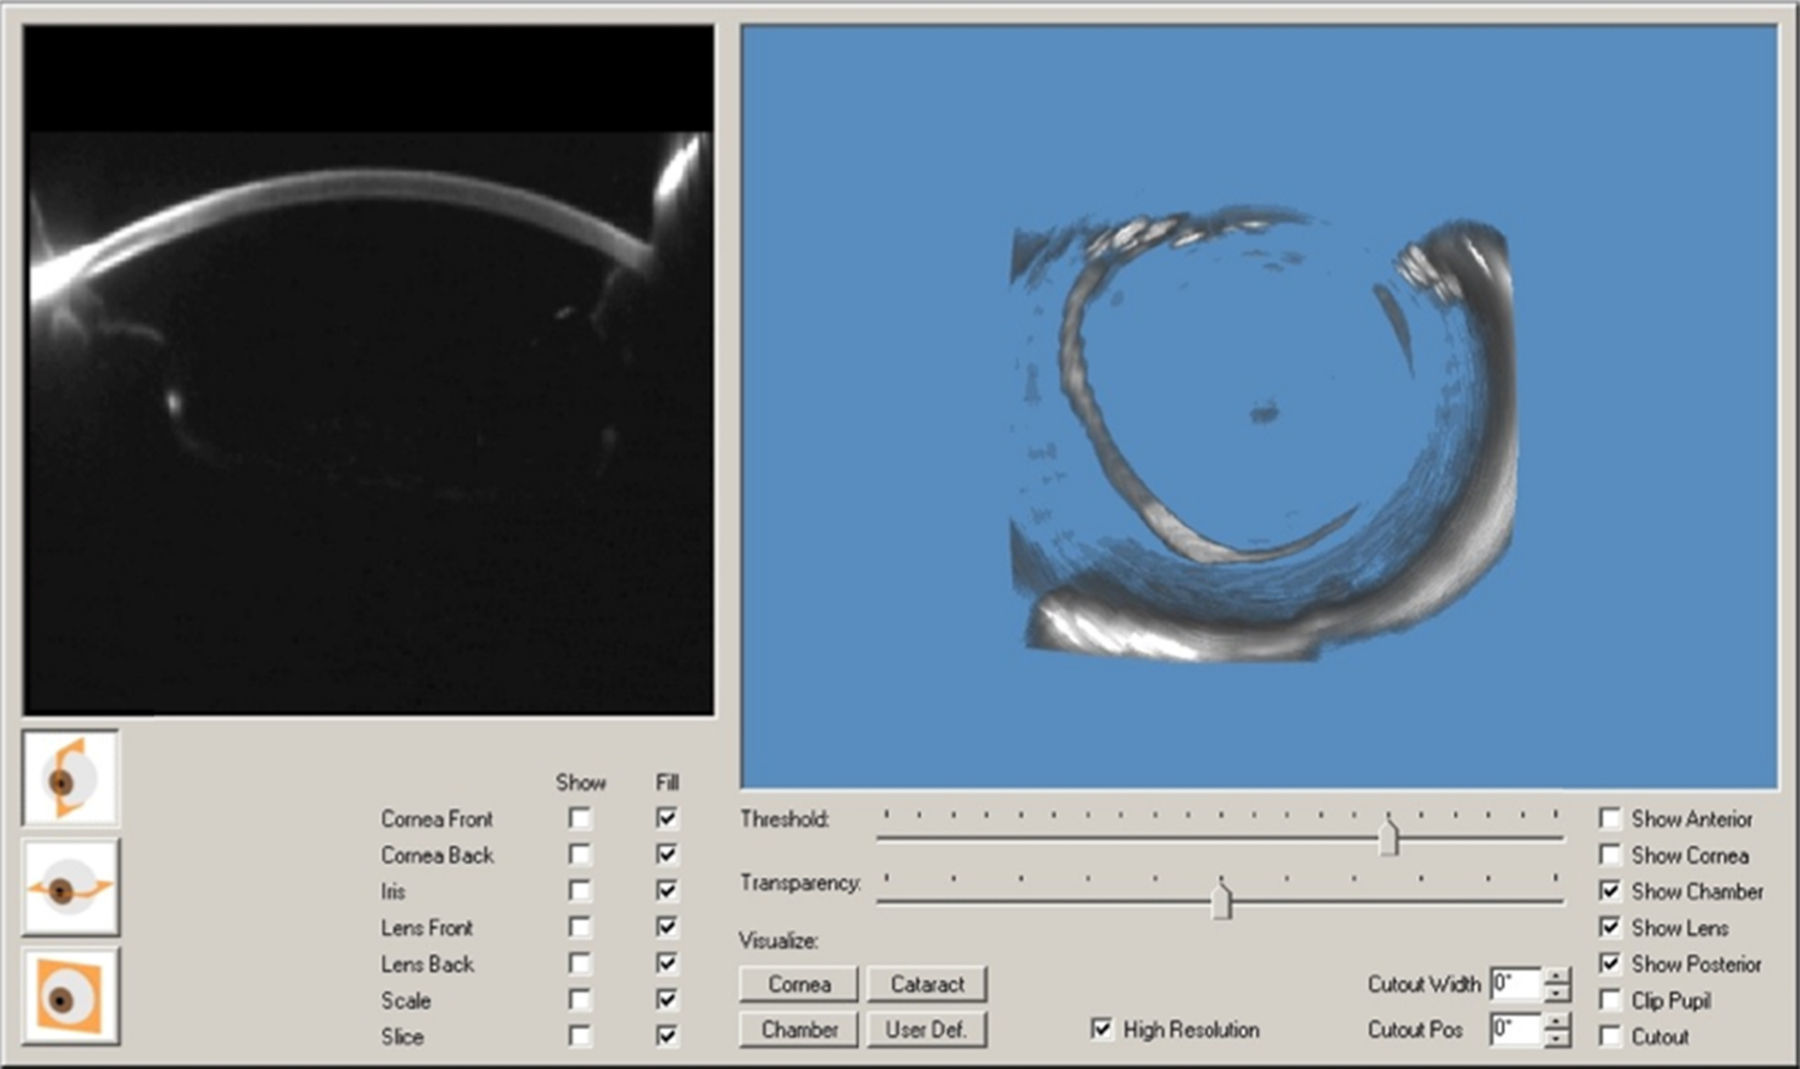The height and width of the screenshot is (1069, 1800).
Task: Click the Cutout Width input field
Action: pyautogui.click(x=1514, y=984)
